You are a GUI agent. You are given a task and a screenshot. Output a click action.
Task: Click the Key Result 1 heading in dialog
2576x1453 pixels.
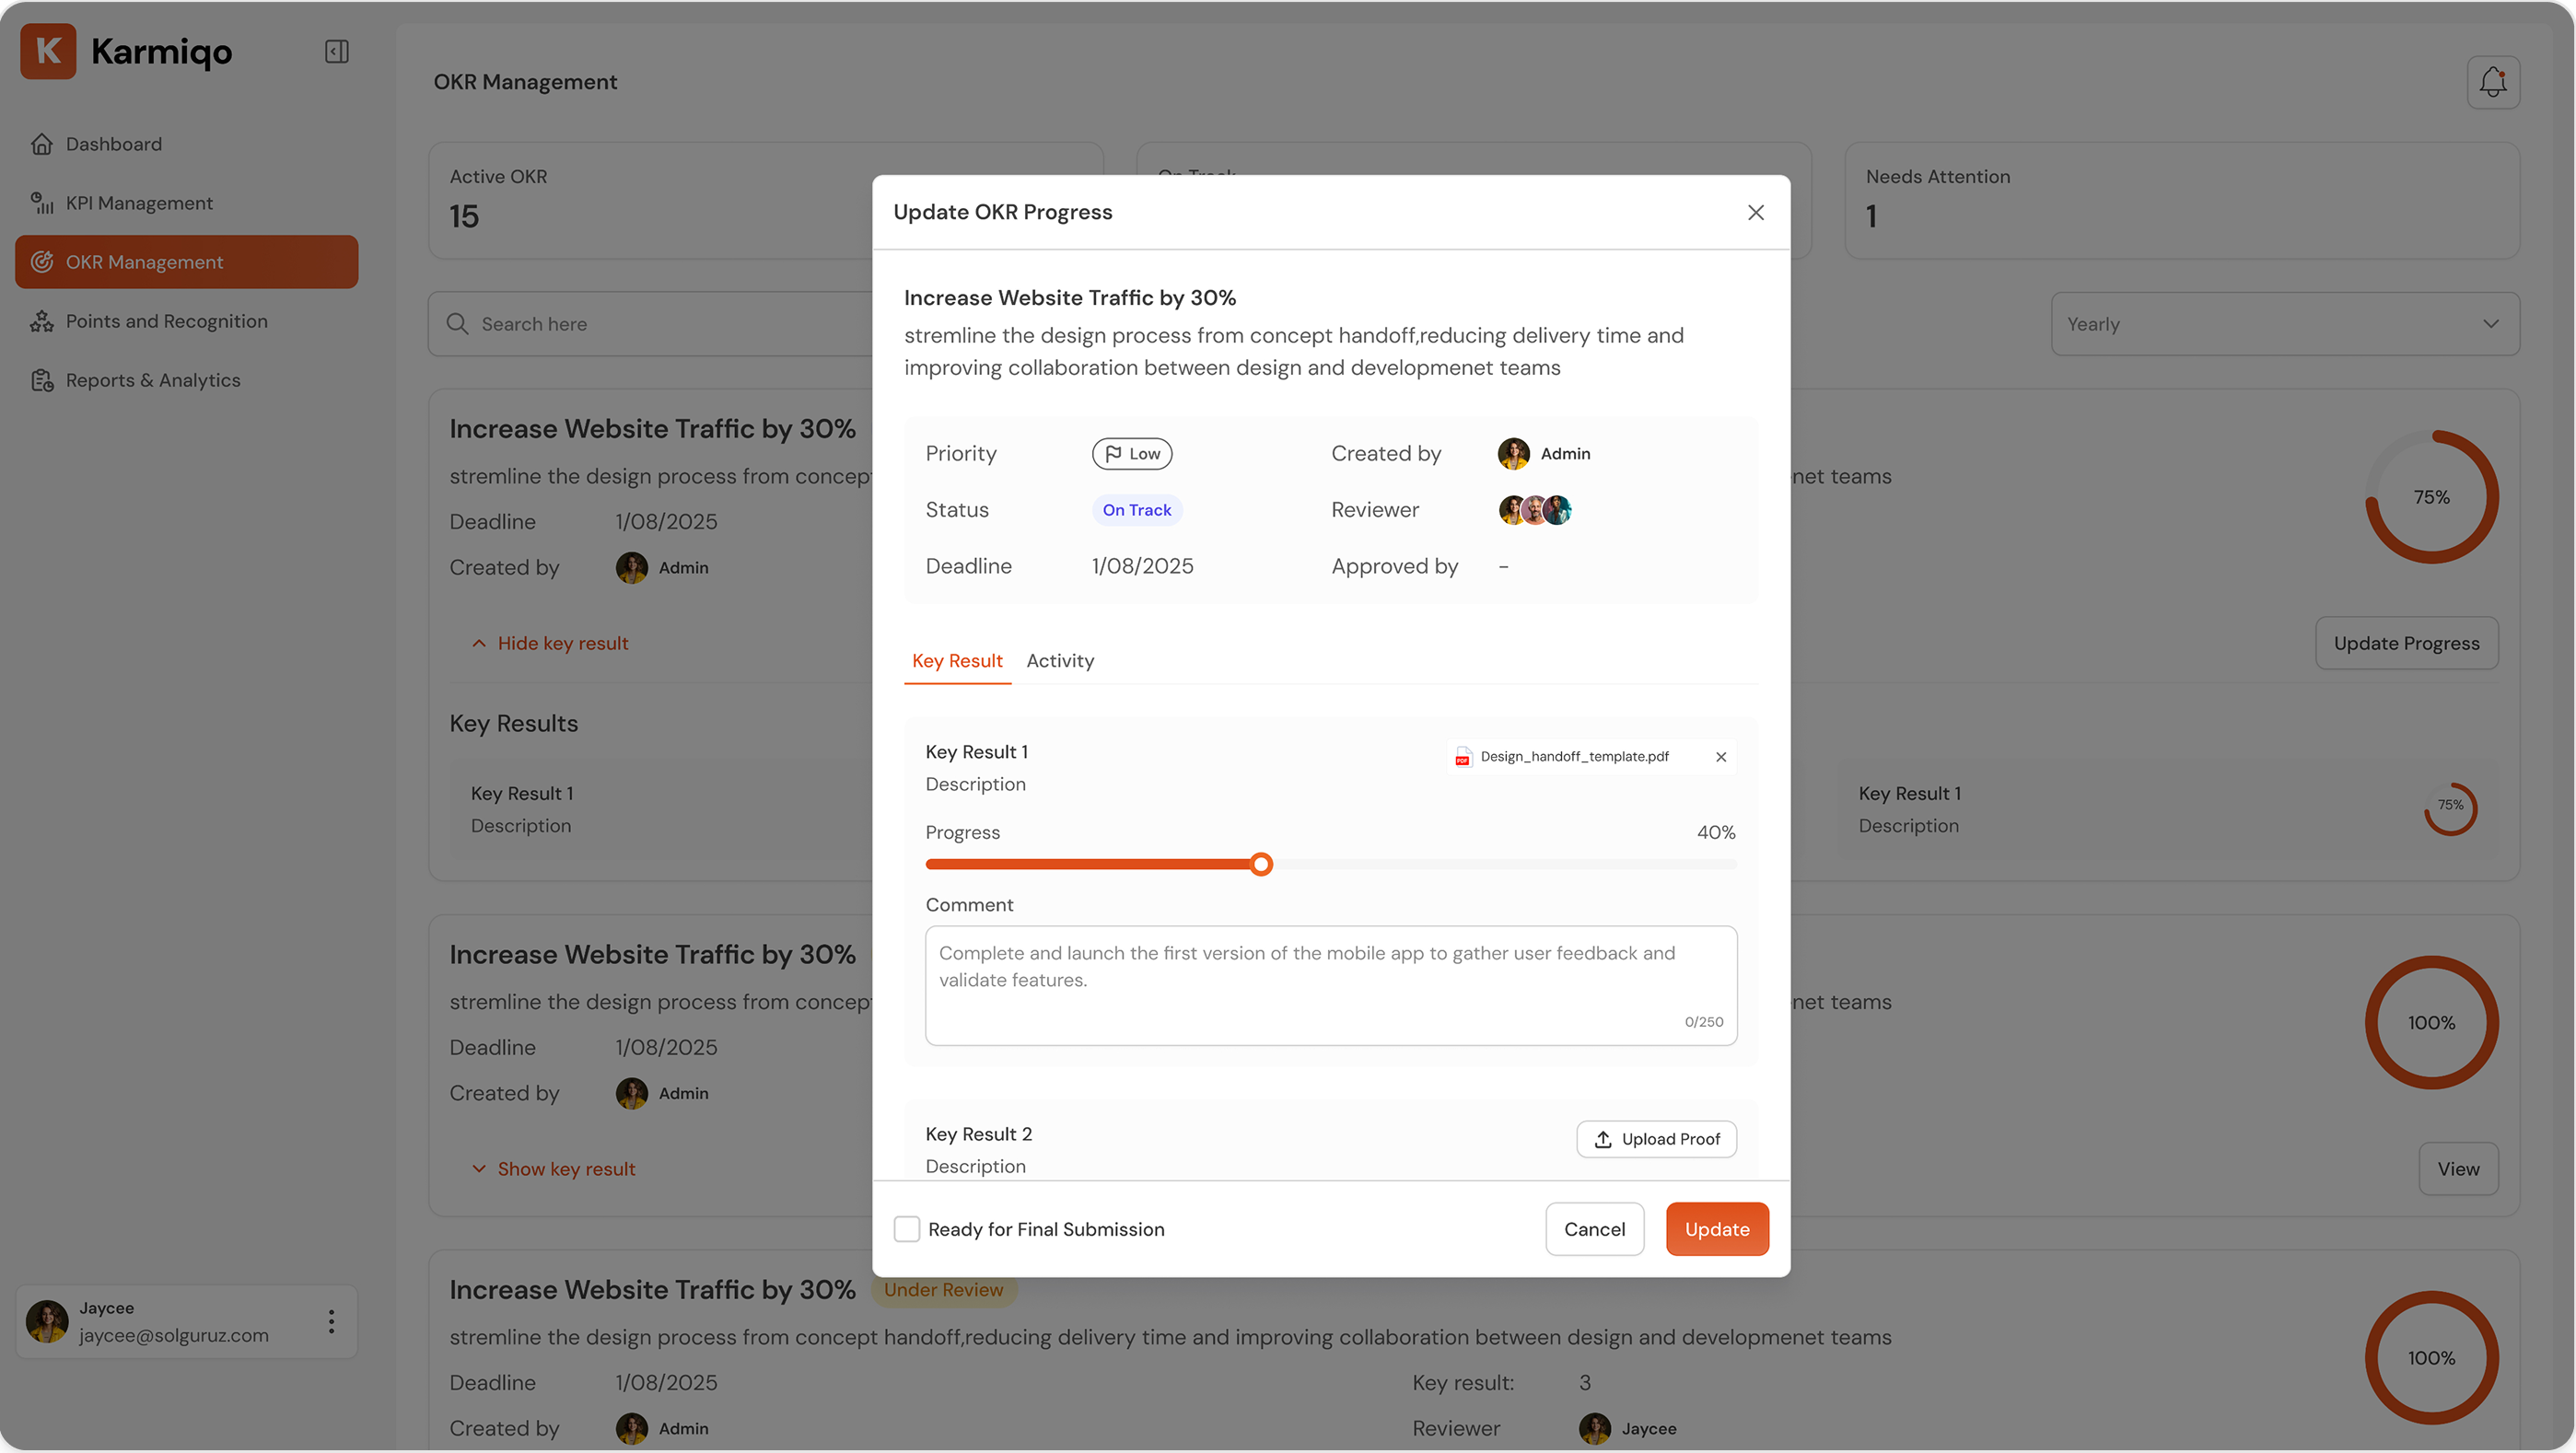point(976,752)
